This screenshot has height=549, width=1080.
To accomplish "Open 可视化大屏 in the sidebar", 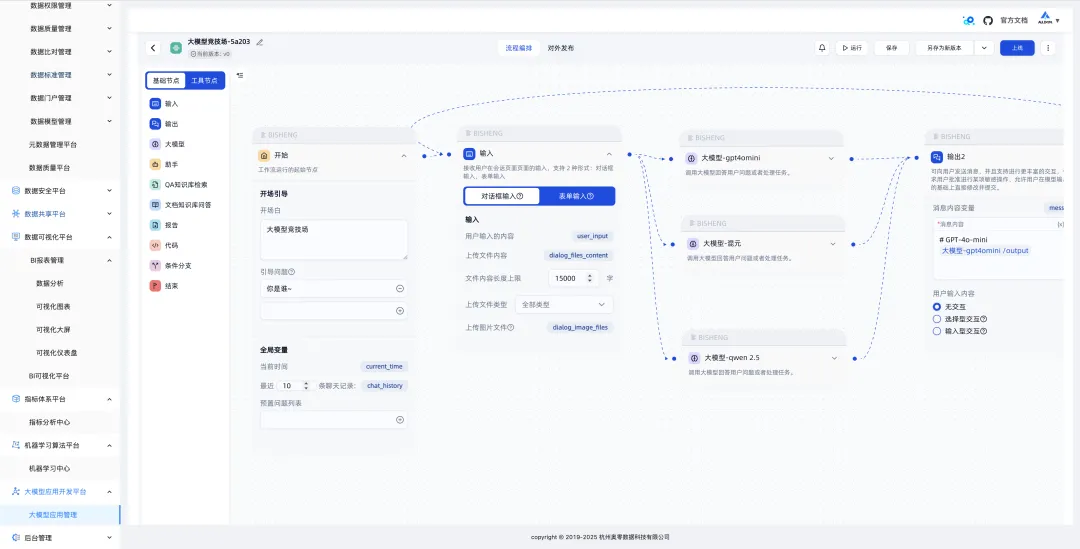I will tap(53, 329).
